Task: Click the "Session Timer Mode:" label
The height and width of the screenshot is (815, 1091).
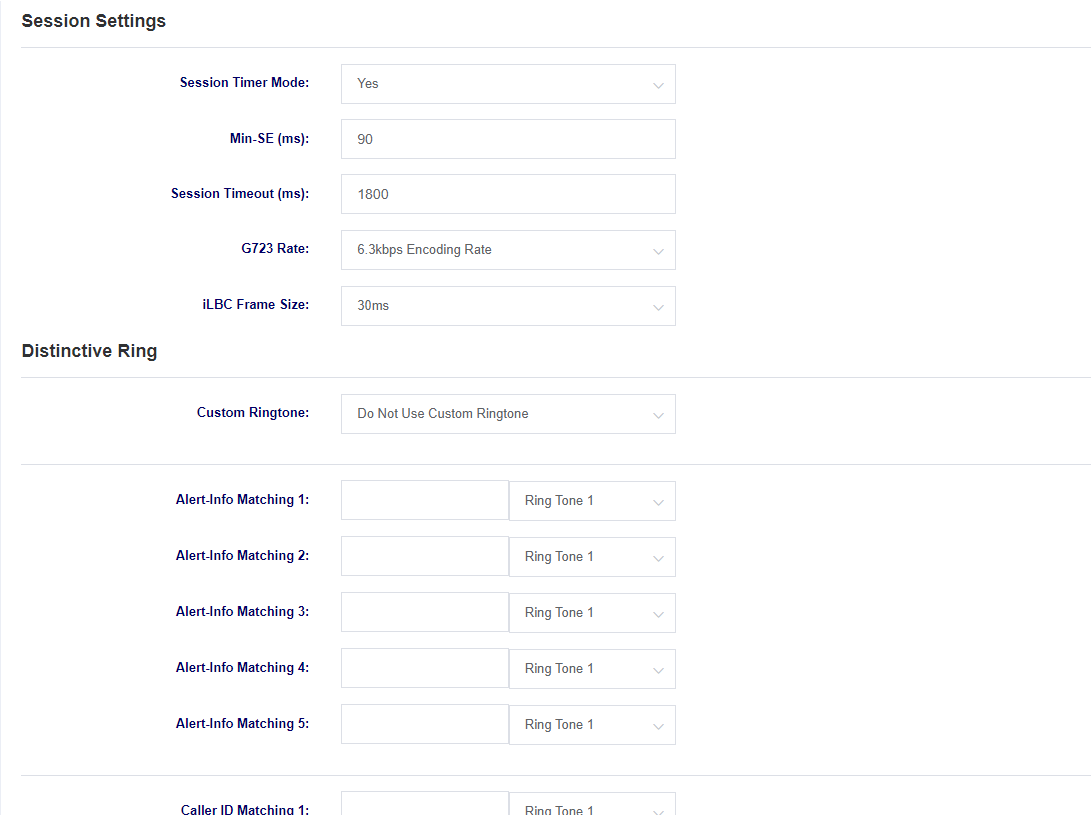Action: (244, 82)
